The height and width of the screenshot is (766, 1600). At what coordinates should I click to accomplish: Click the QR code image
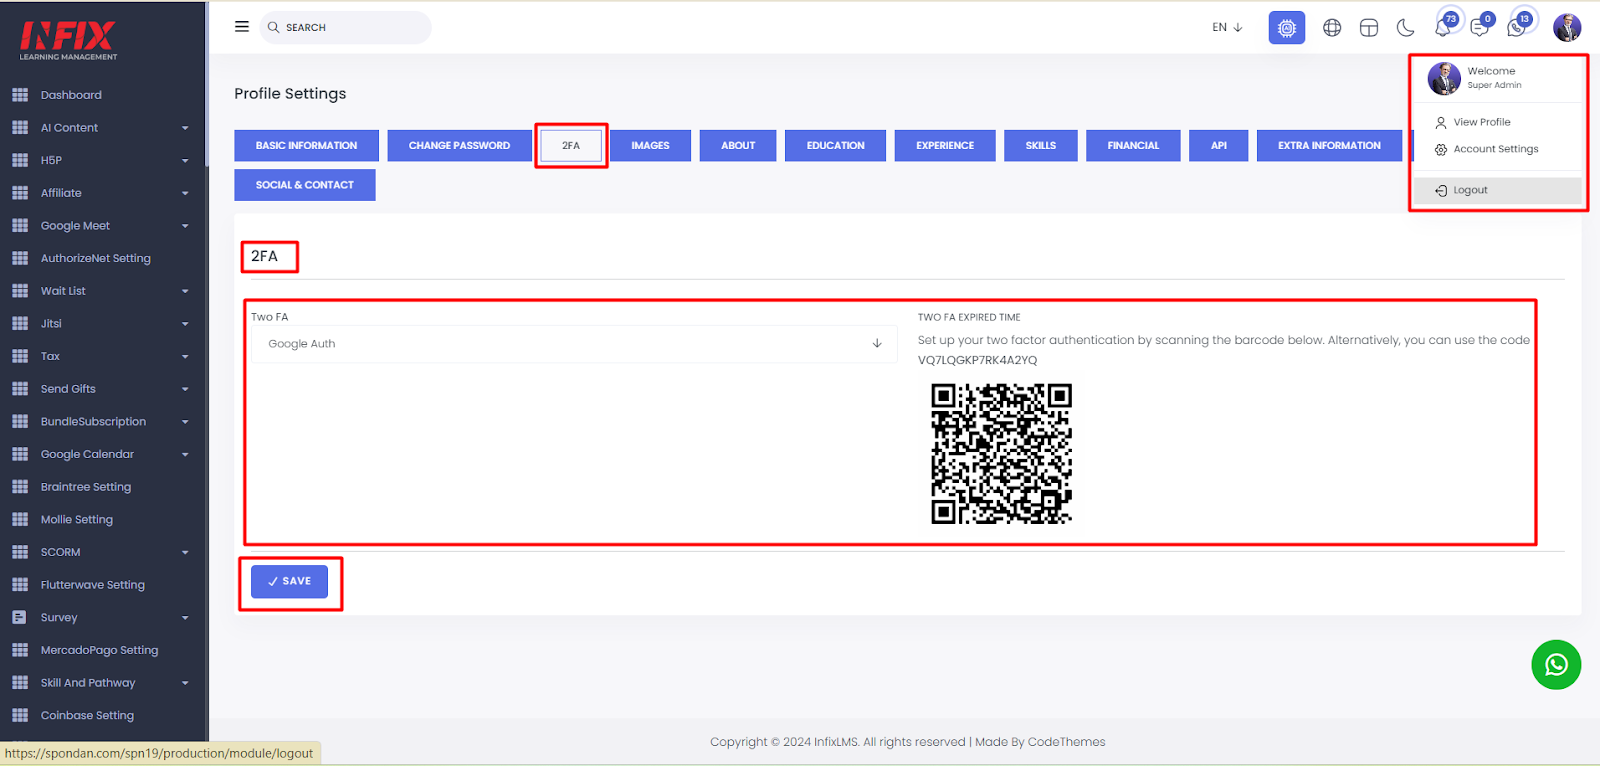click(1001, 454)
